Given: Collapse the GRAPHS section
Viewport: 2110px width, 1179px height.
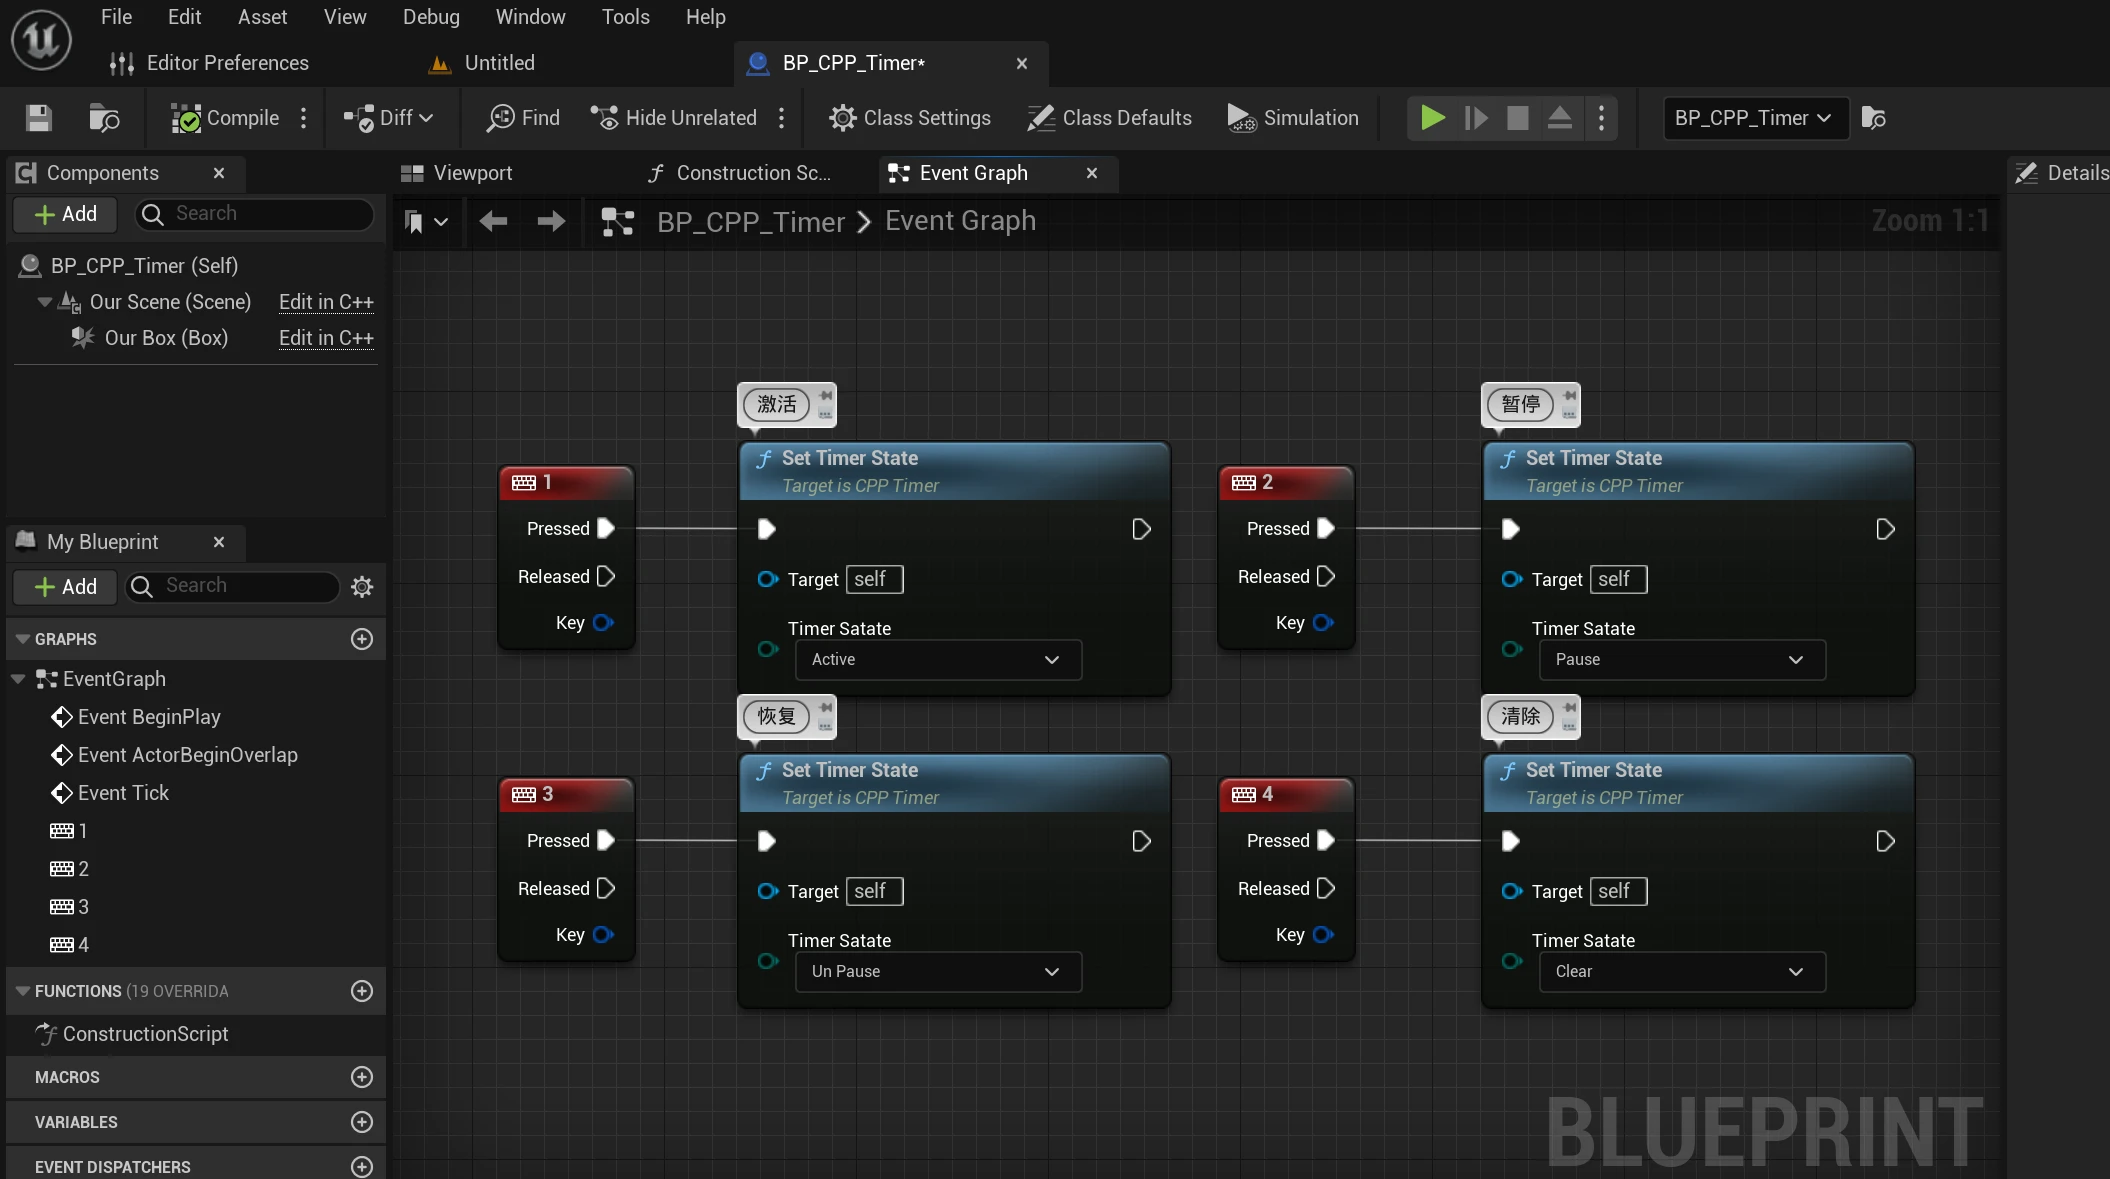Looking at the screenshot, I should coord(22,639).
